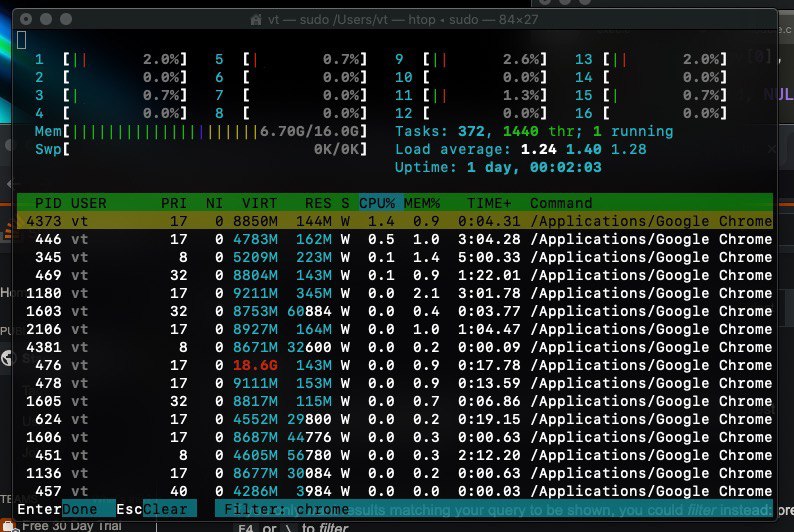Sort by the NI column header
This screenshot has width=794, height=532.
coord(214,203)
